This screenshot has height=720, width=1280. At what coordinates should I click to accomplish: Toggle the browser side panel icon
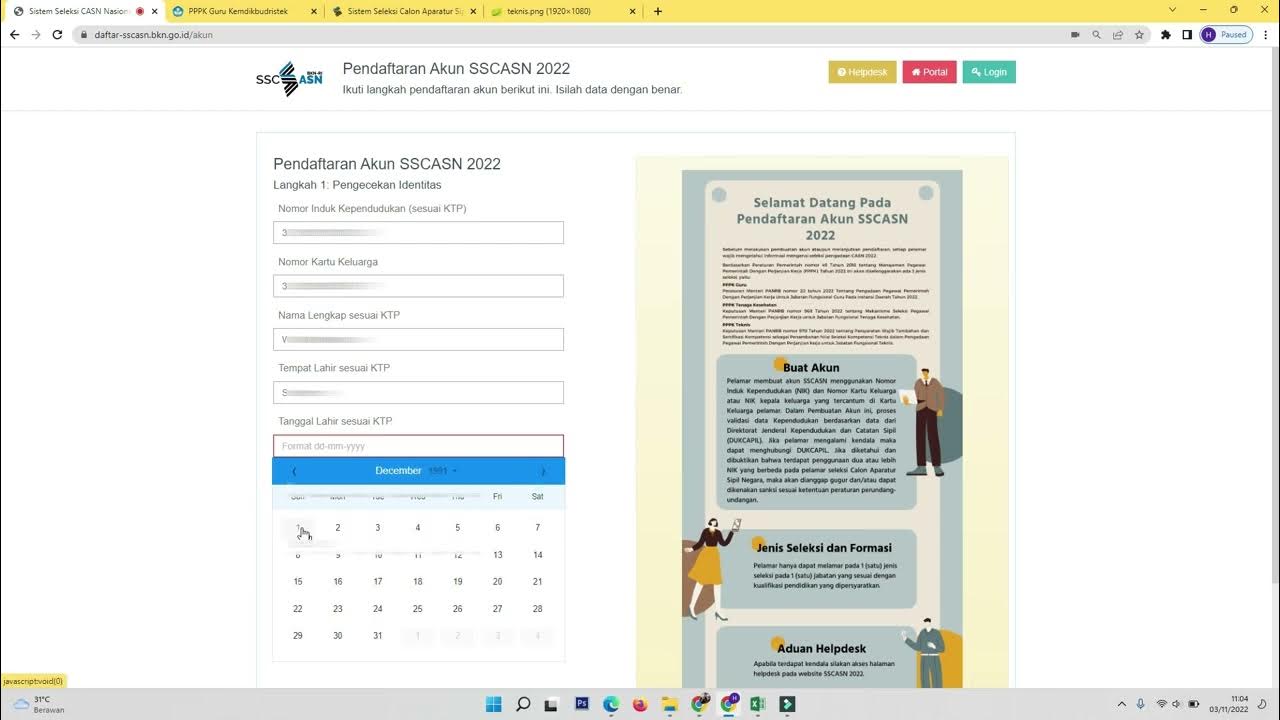tap(1187, 34)
